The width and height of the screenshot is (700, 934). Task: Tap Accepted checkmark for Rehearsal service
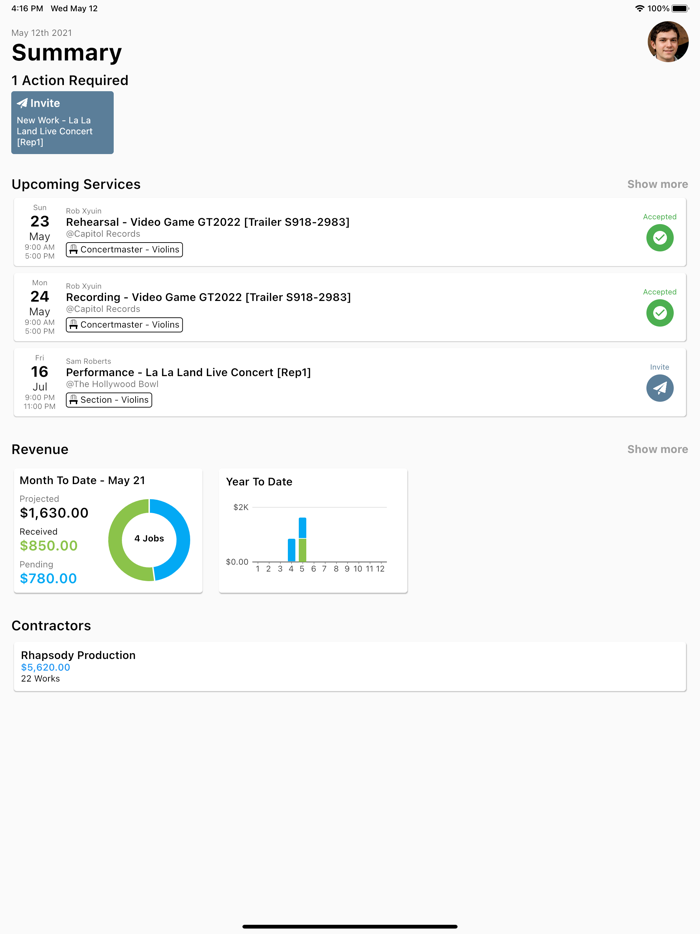click(659, 238)
